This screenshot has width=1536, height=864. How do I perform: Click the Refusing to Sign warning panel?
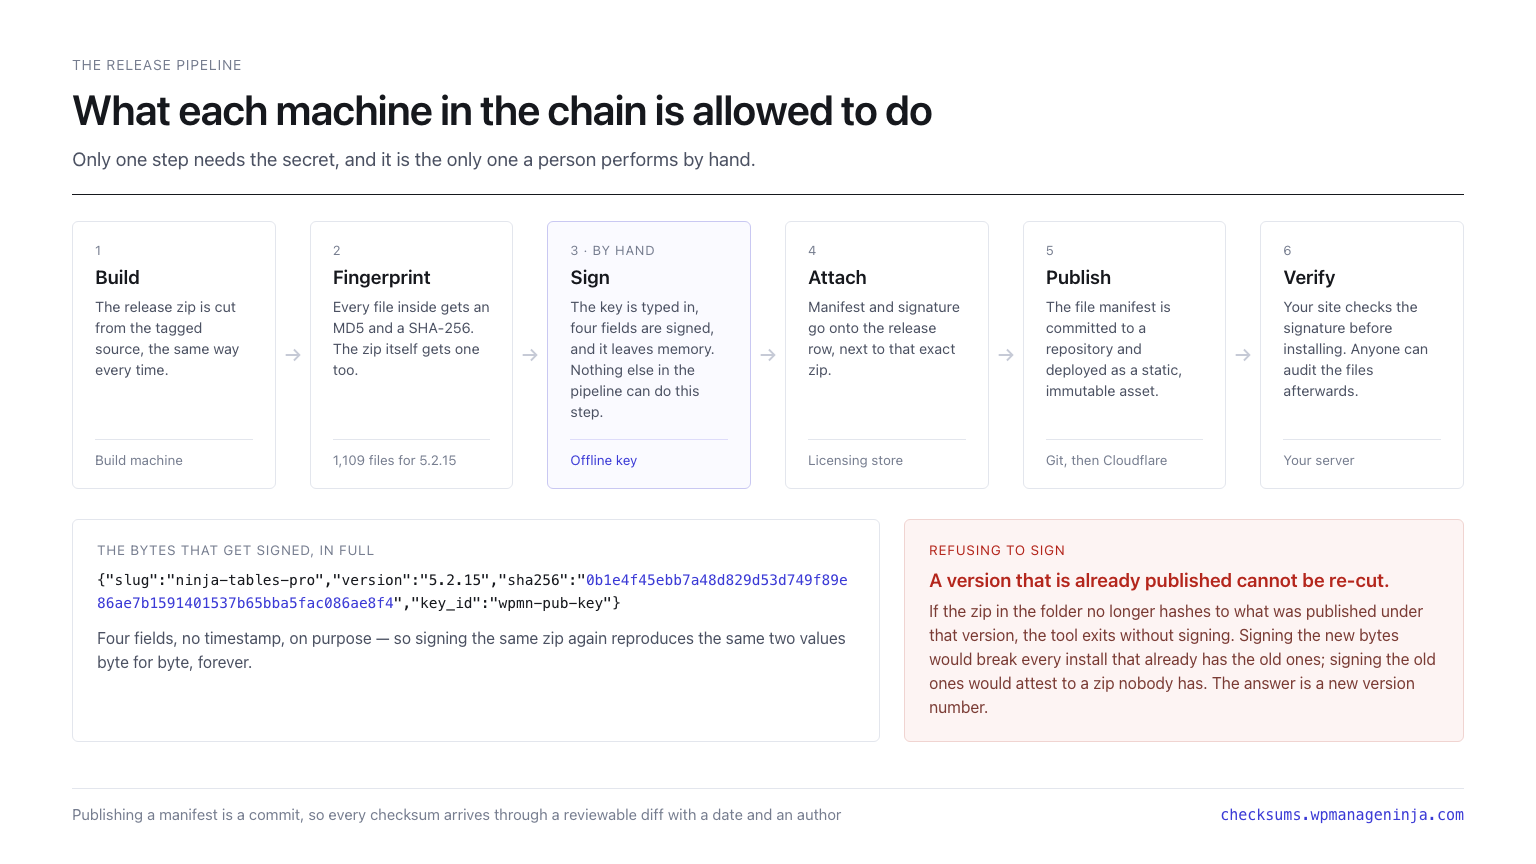(x=1184, y=630)
